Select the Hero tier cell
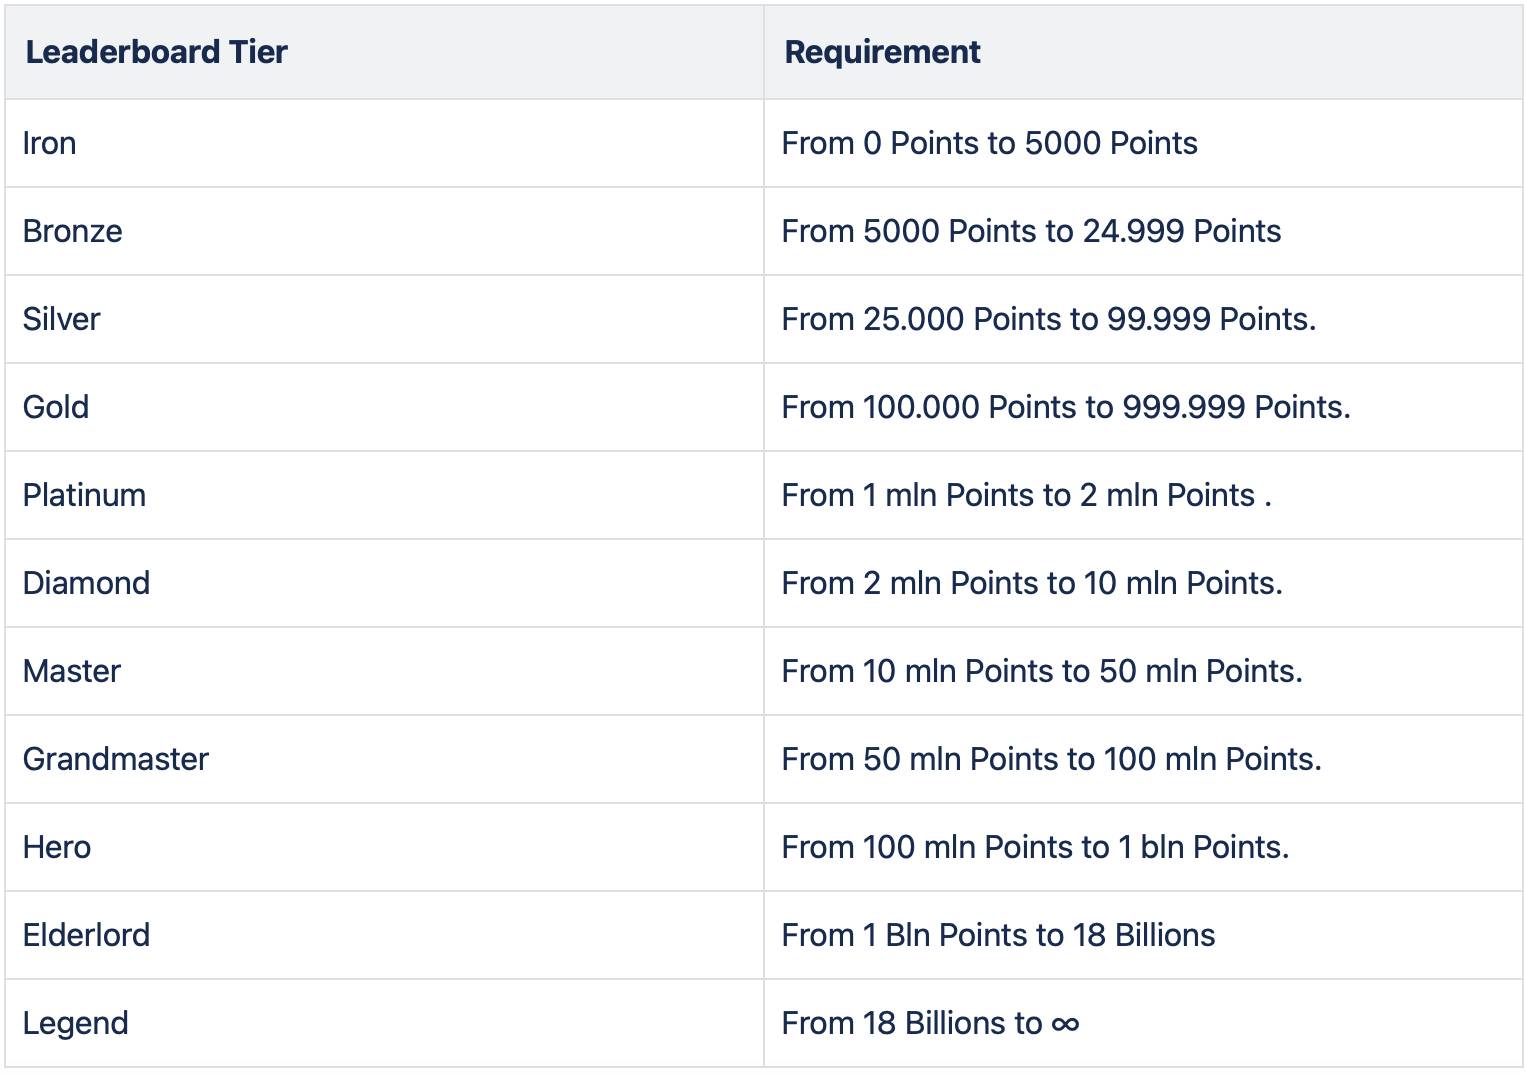The height and width of the screenshot is (1074, 1526). tap(384, 847)
